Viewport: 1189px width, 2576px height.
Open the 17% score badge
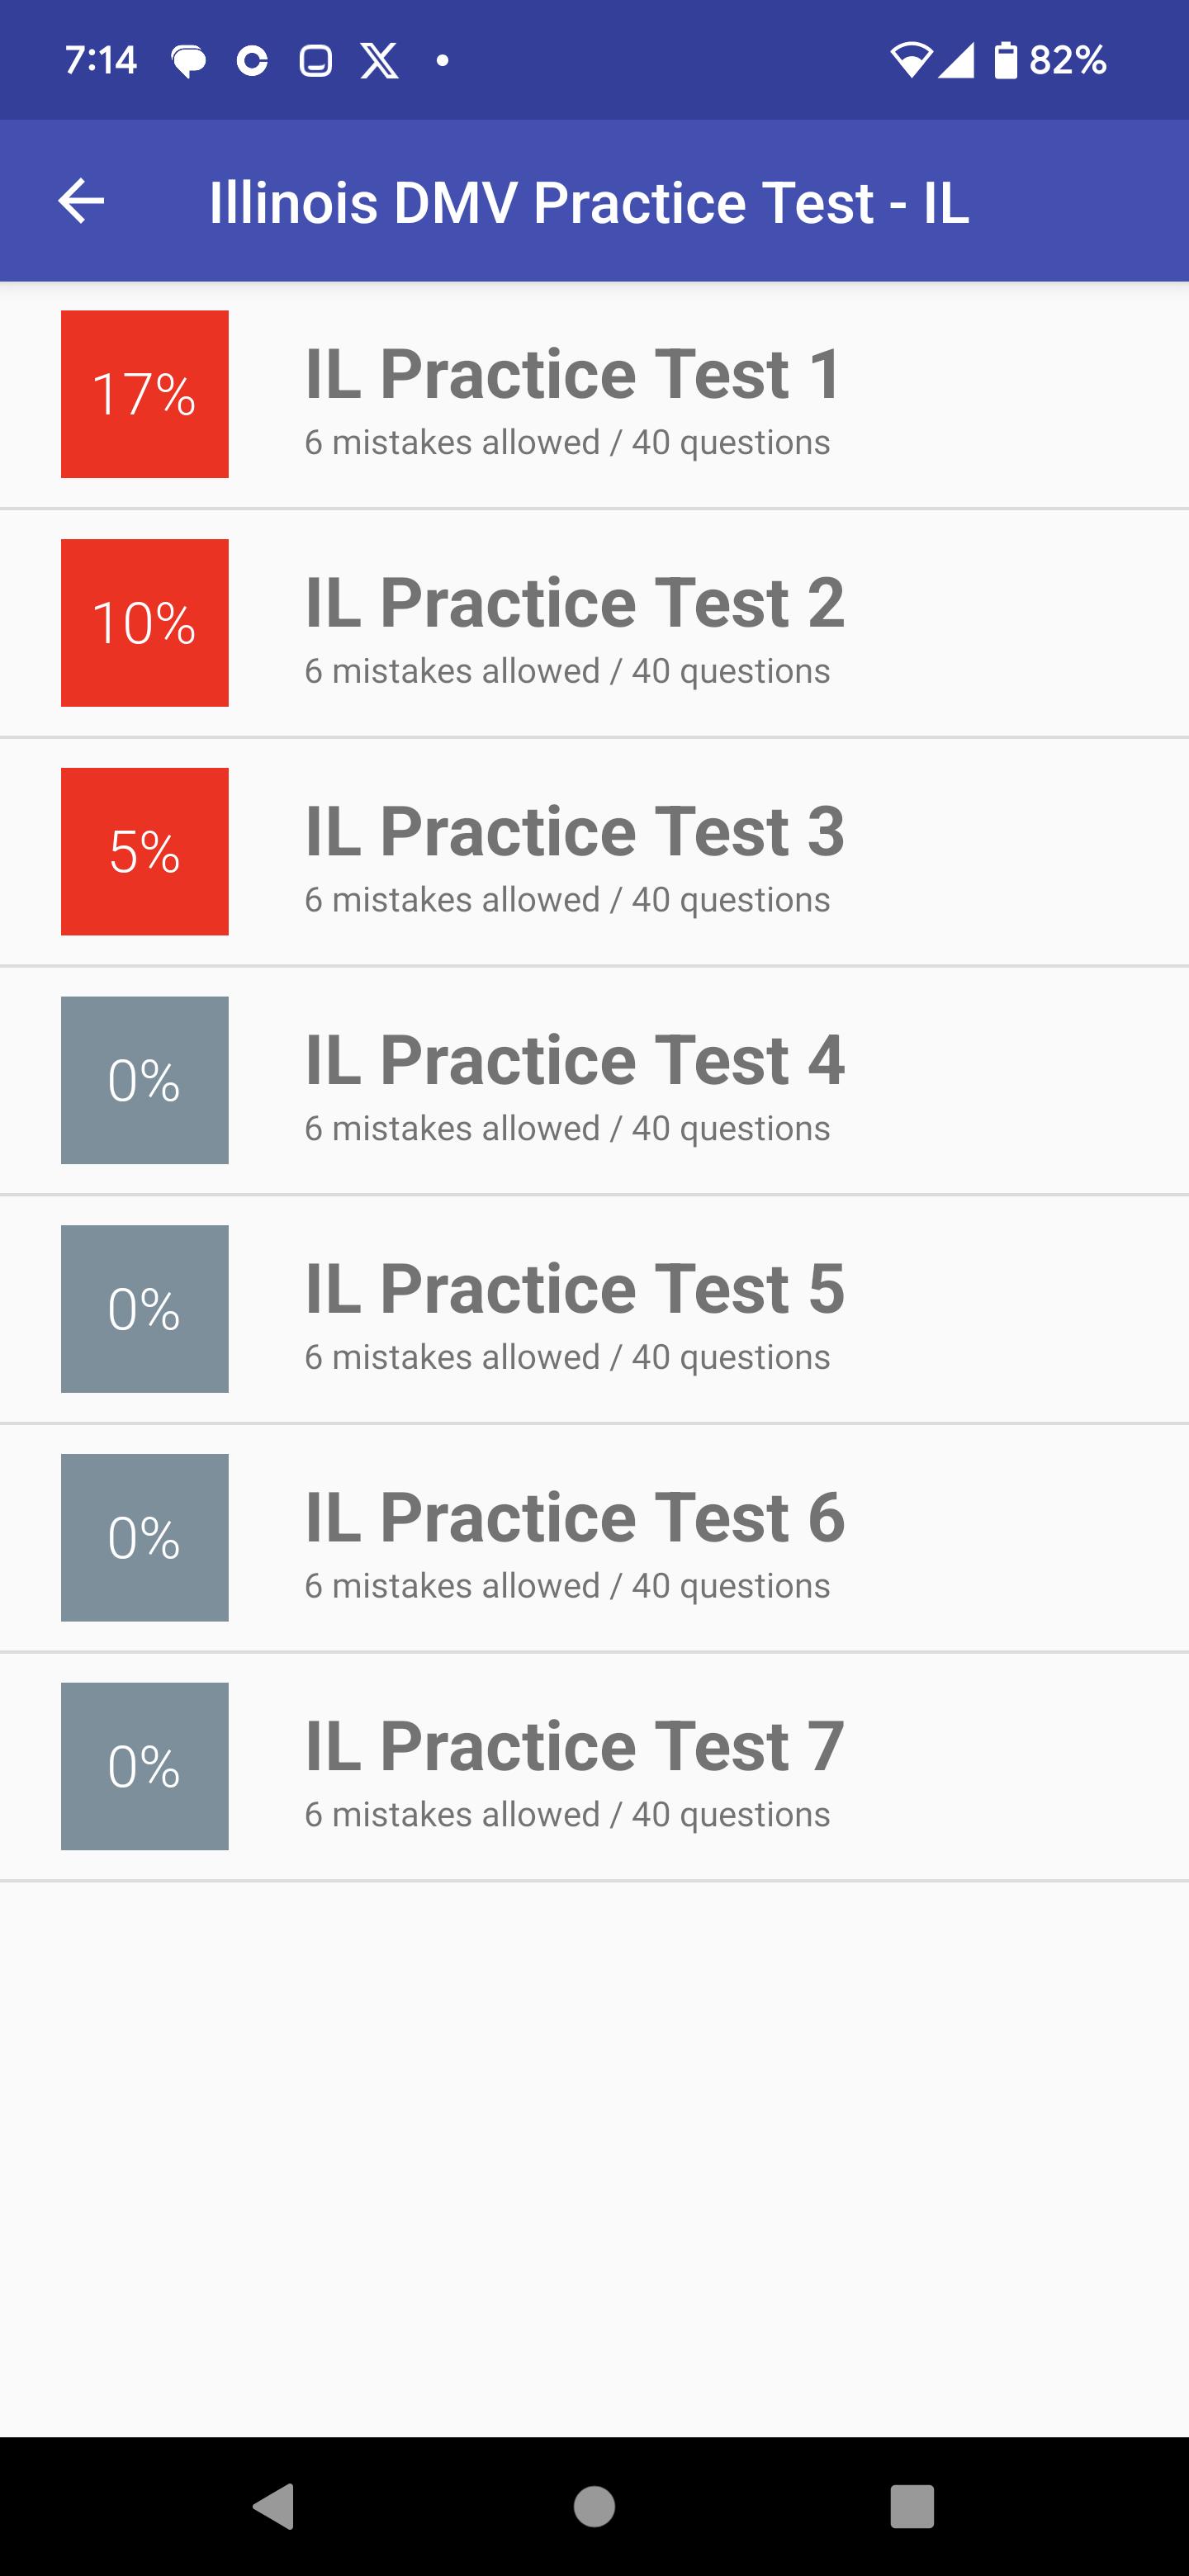click(145, 394)
